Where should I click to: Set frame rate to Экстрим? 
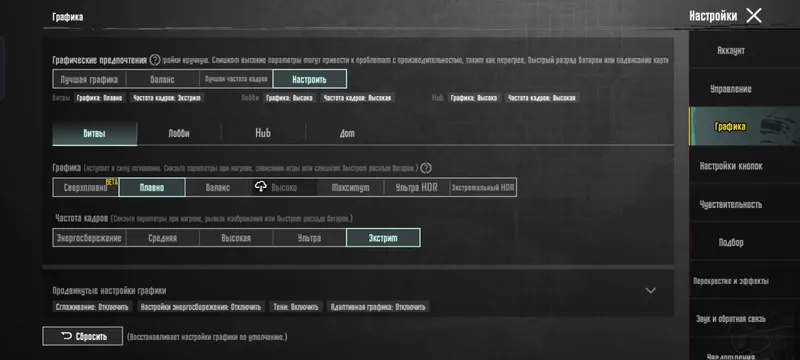click(383, 238)
